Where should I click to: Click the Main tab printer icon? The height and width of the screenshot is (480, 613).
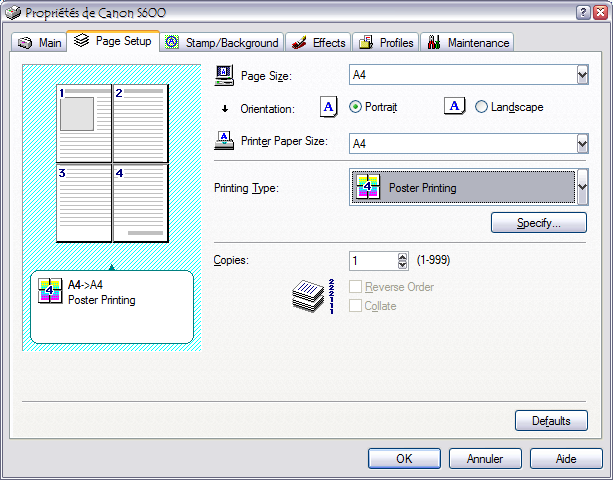click(x=25, y=43)
